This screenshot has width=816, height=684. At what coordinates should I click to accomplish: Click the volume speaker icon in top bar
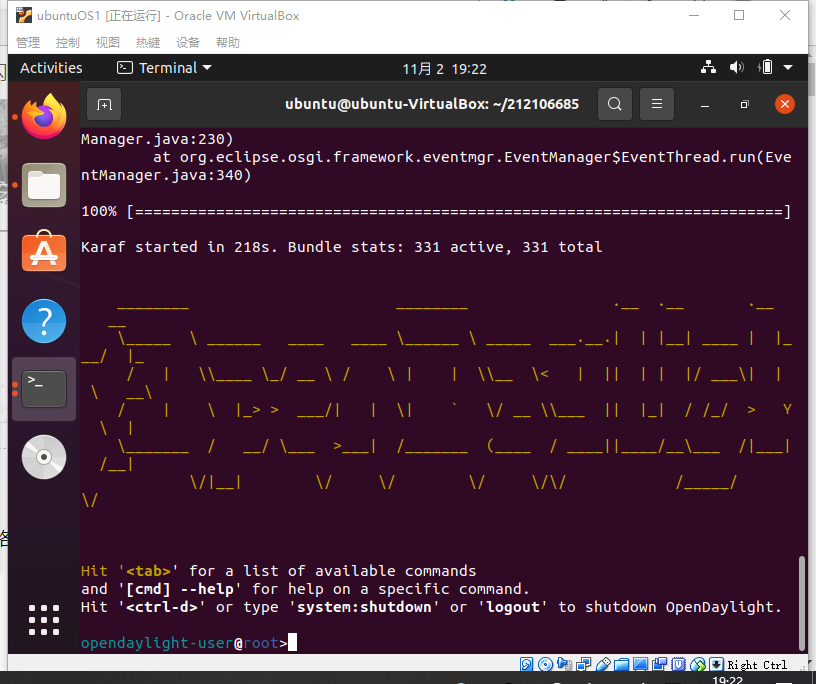click(x=736, y=67)
